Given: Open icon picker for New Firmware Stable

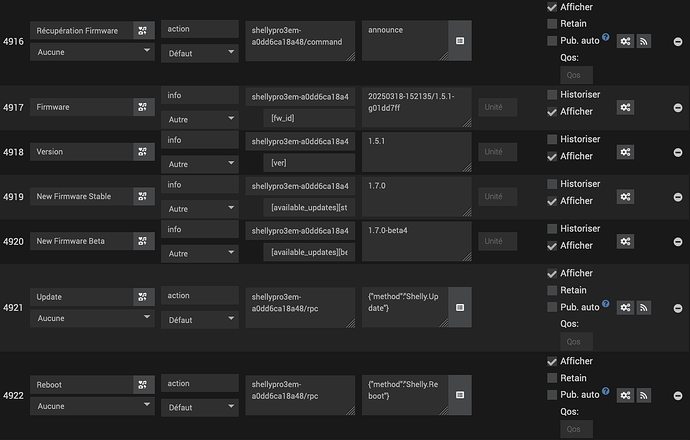Looking at the screenshot, I should coord(143,196).
